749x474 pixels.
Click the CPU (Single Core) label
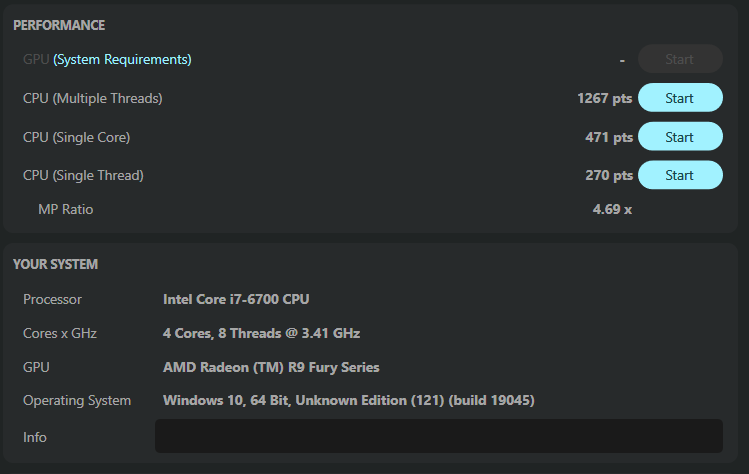pos(76,137)
